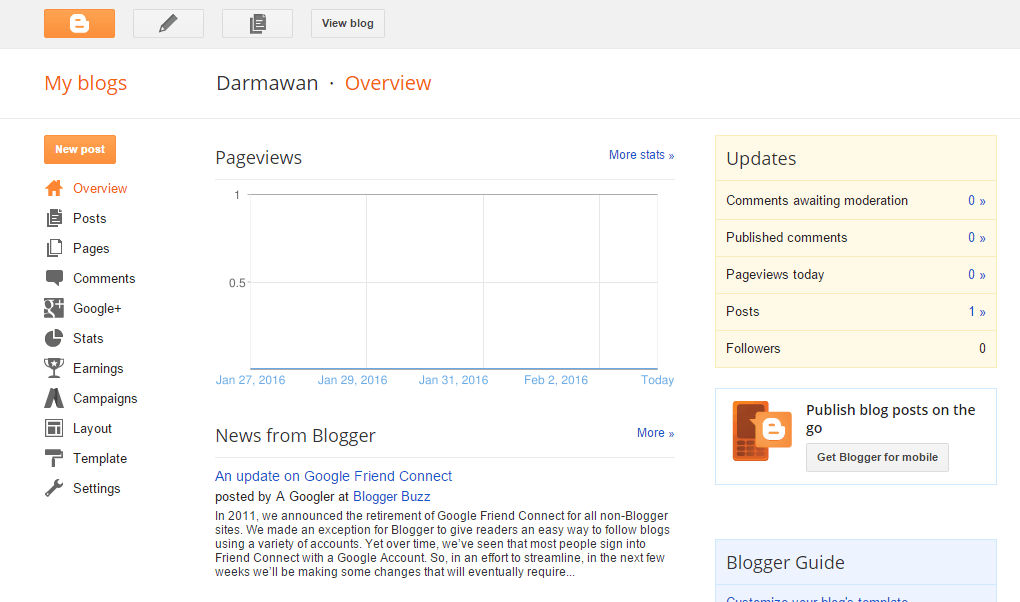Go to Campaigns section
The image size is (1020, 602).
[x=105, y=398]
